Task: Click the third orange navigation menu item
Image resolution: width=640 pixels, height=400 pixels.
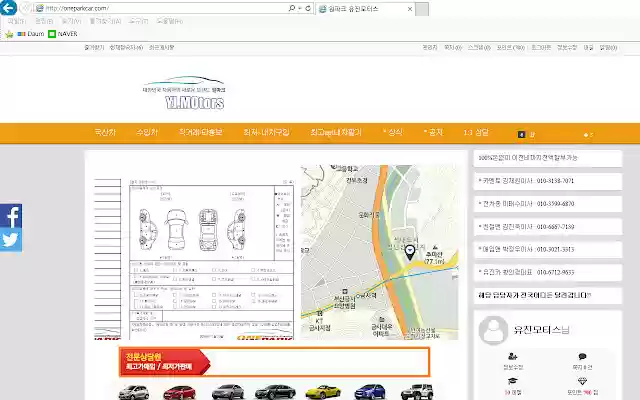Action: click(x=200, y=132)
